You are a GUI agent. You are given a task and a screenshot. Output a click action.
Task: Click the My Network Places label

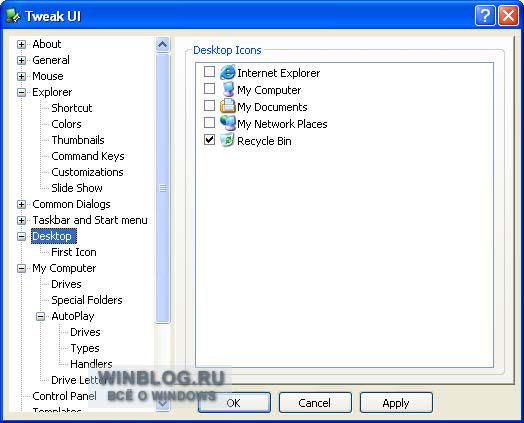point(282,124)
